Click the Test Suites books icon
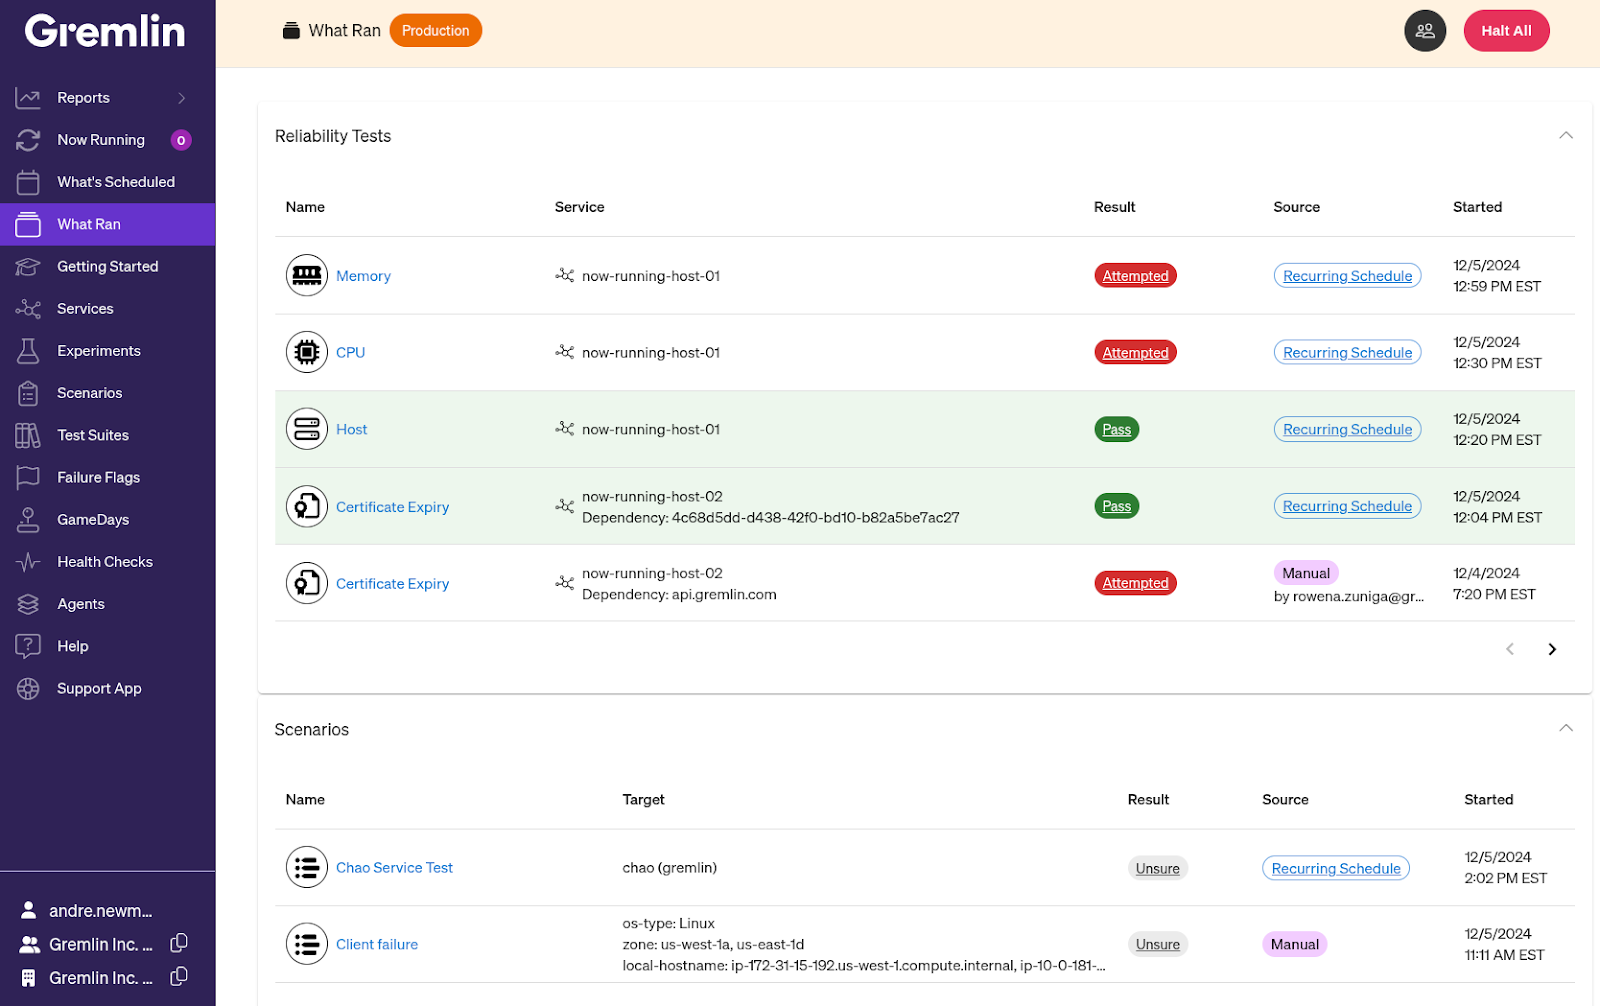 pyautogui.click(x=28, y=435)
